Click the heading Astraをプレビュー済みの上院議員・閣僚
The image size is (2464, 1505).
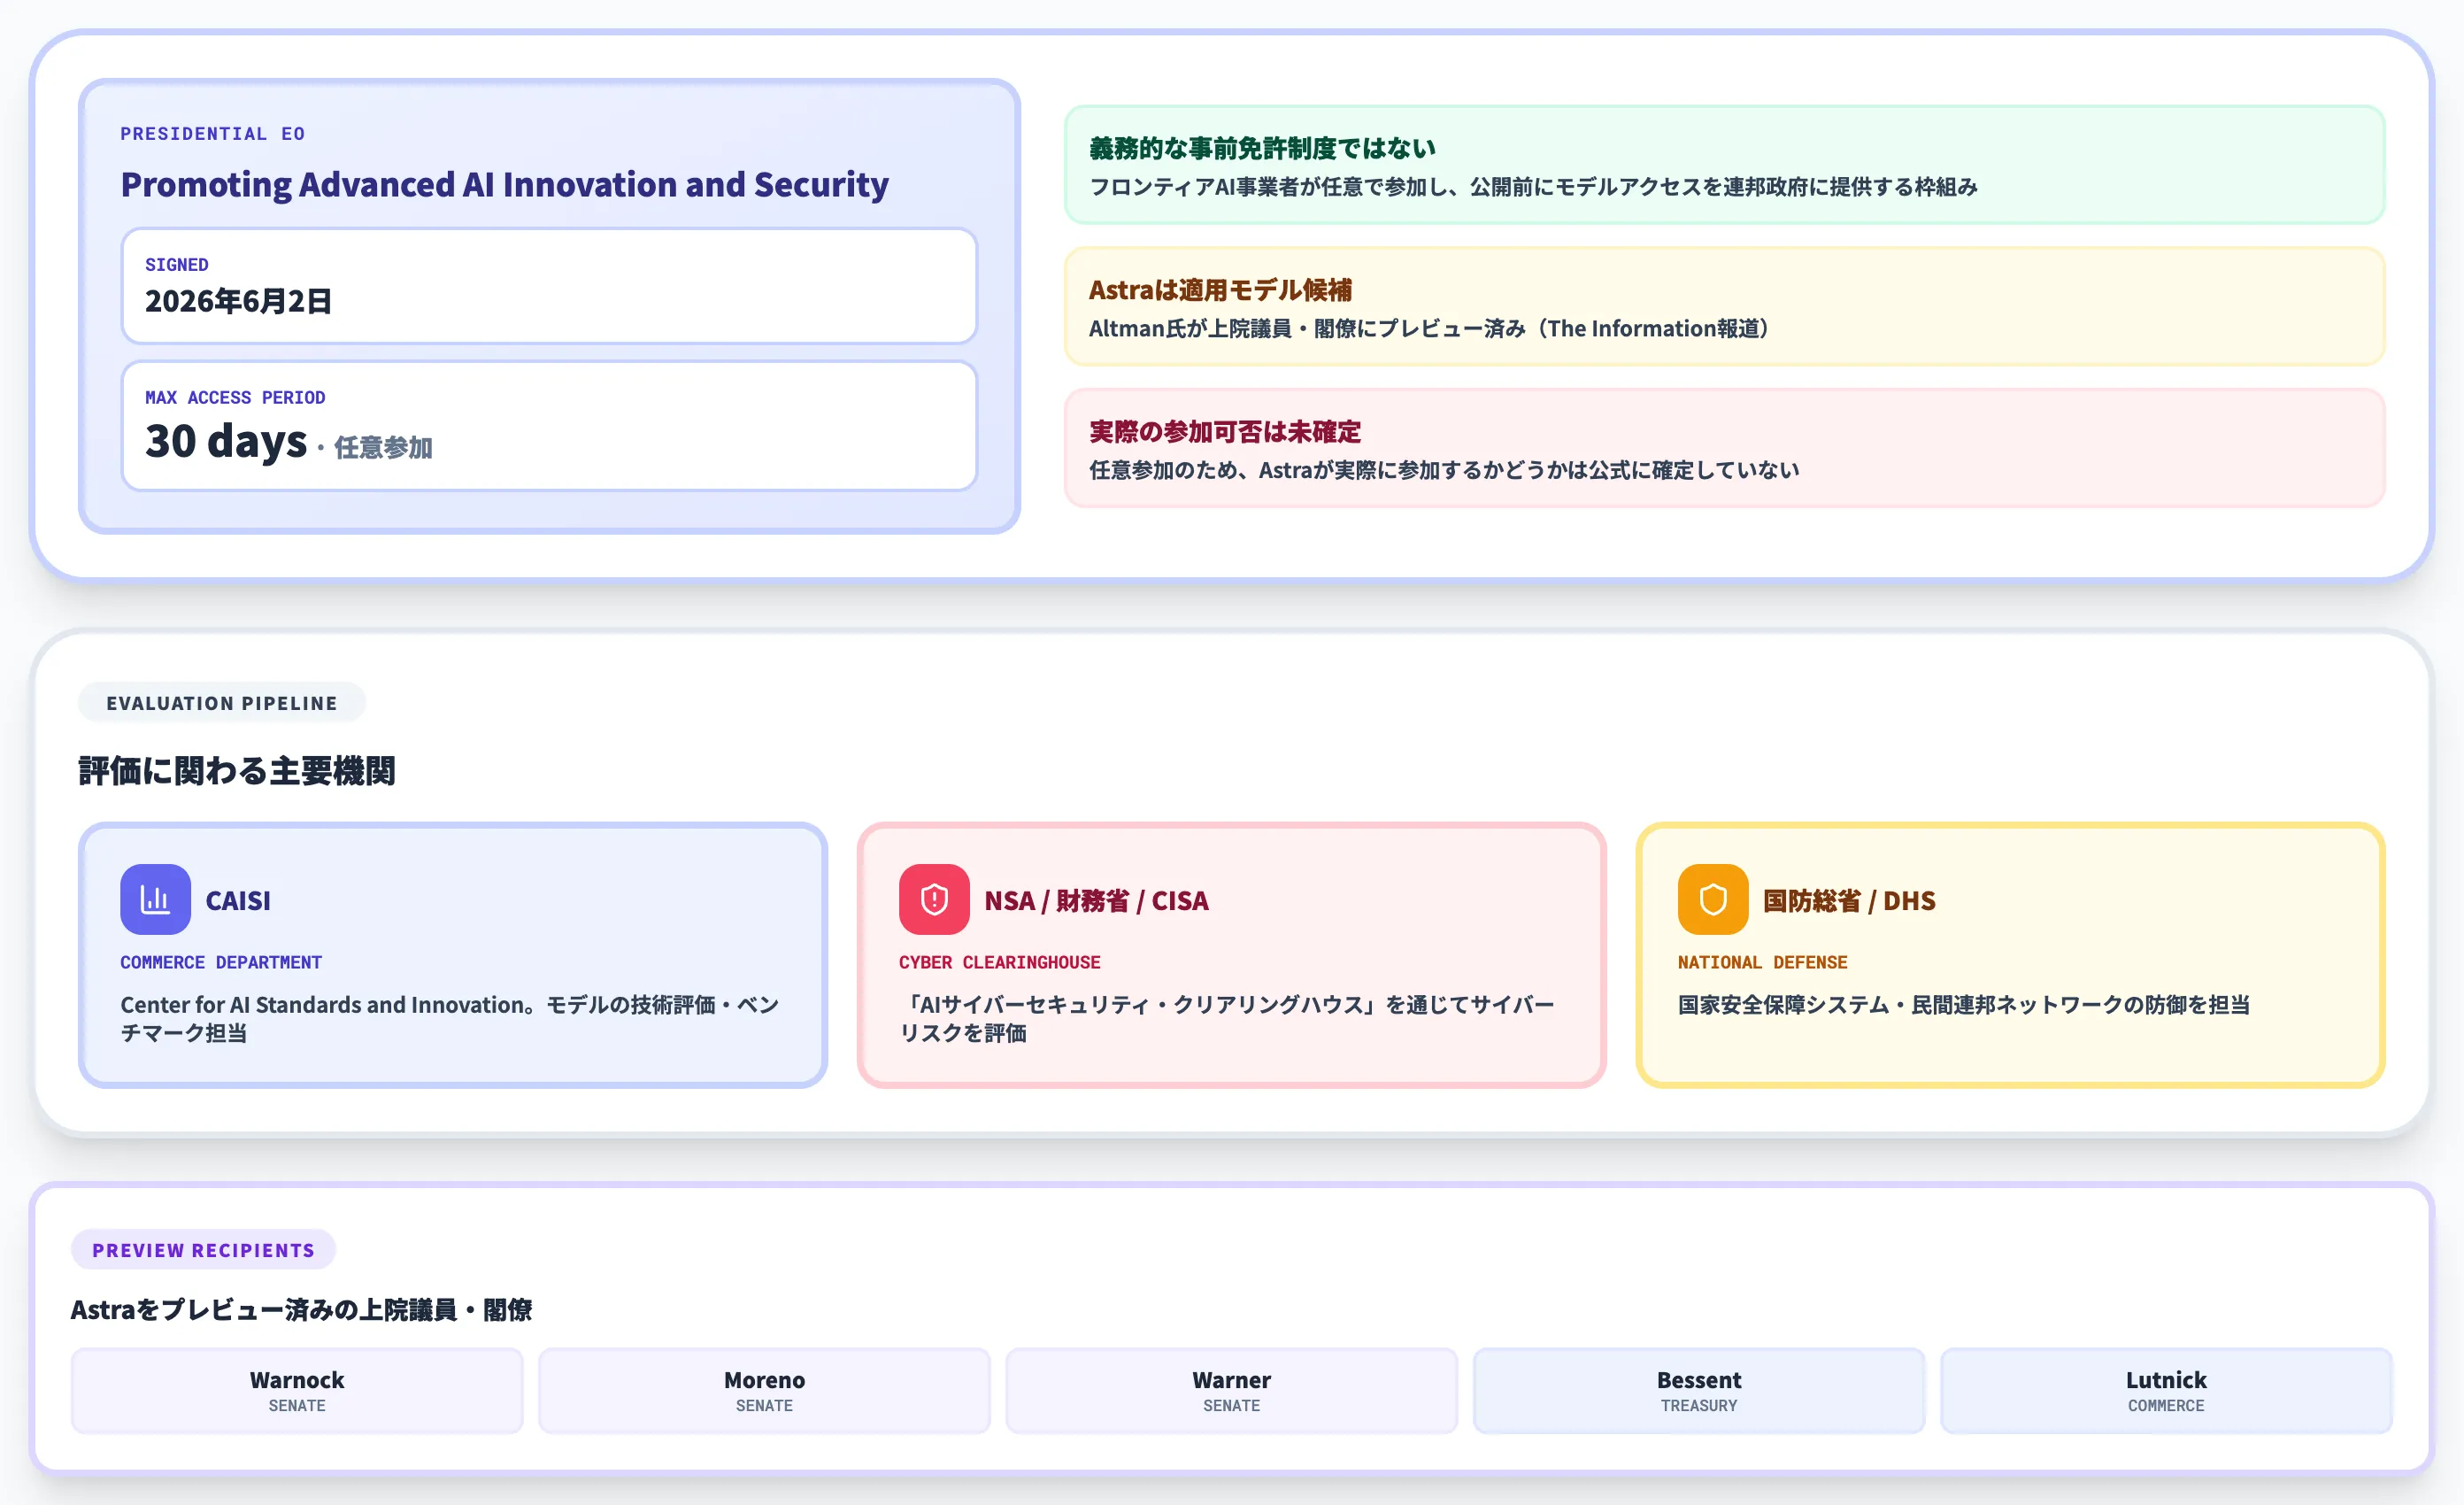[301, 1309]
